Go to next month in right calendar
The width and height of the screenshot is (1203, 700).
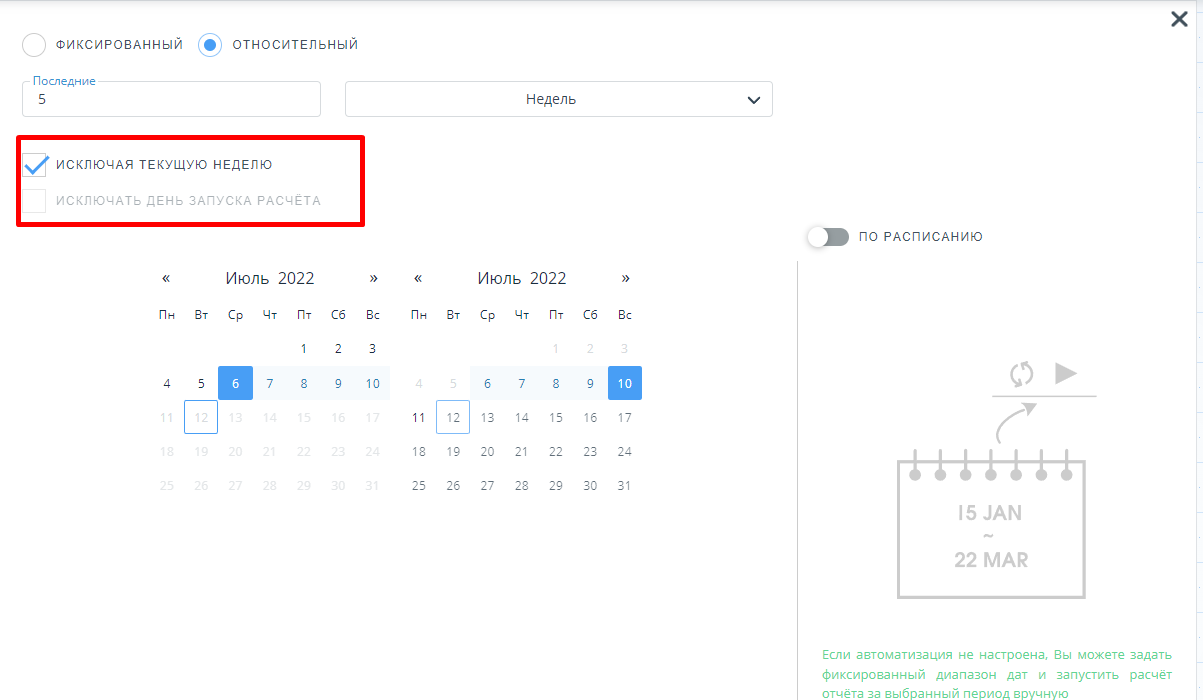pos(626,278)
